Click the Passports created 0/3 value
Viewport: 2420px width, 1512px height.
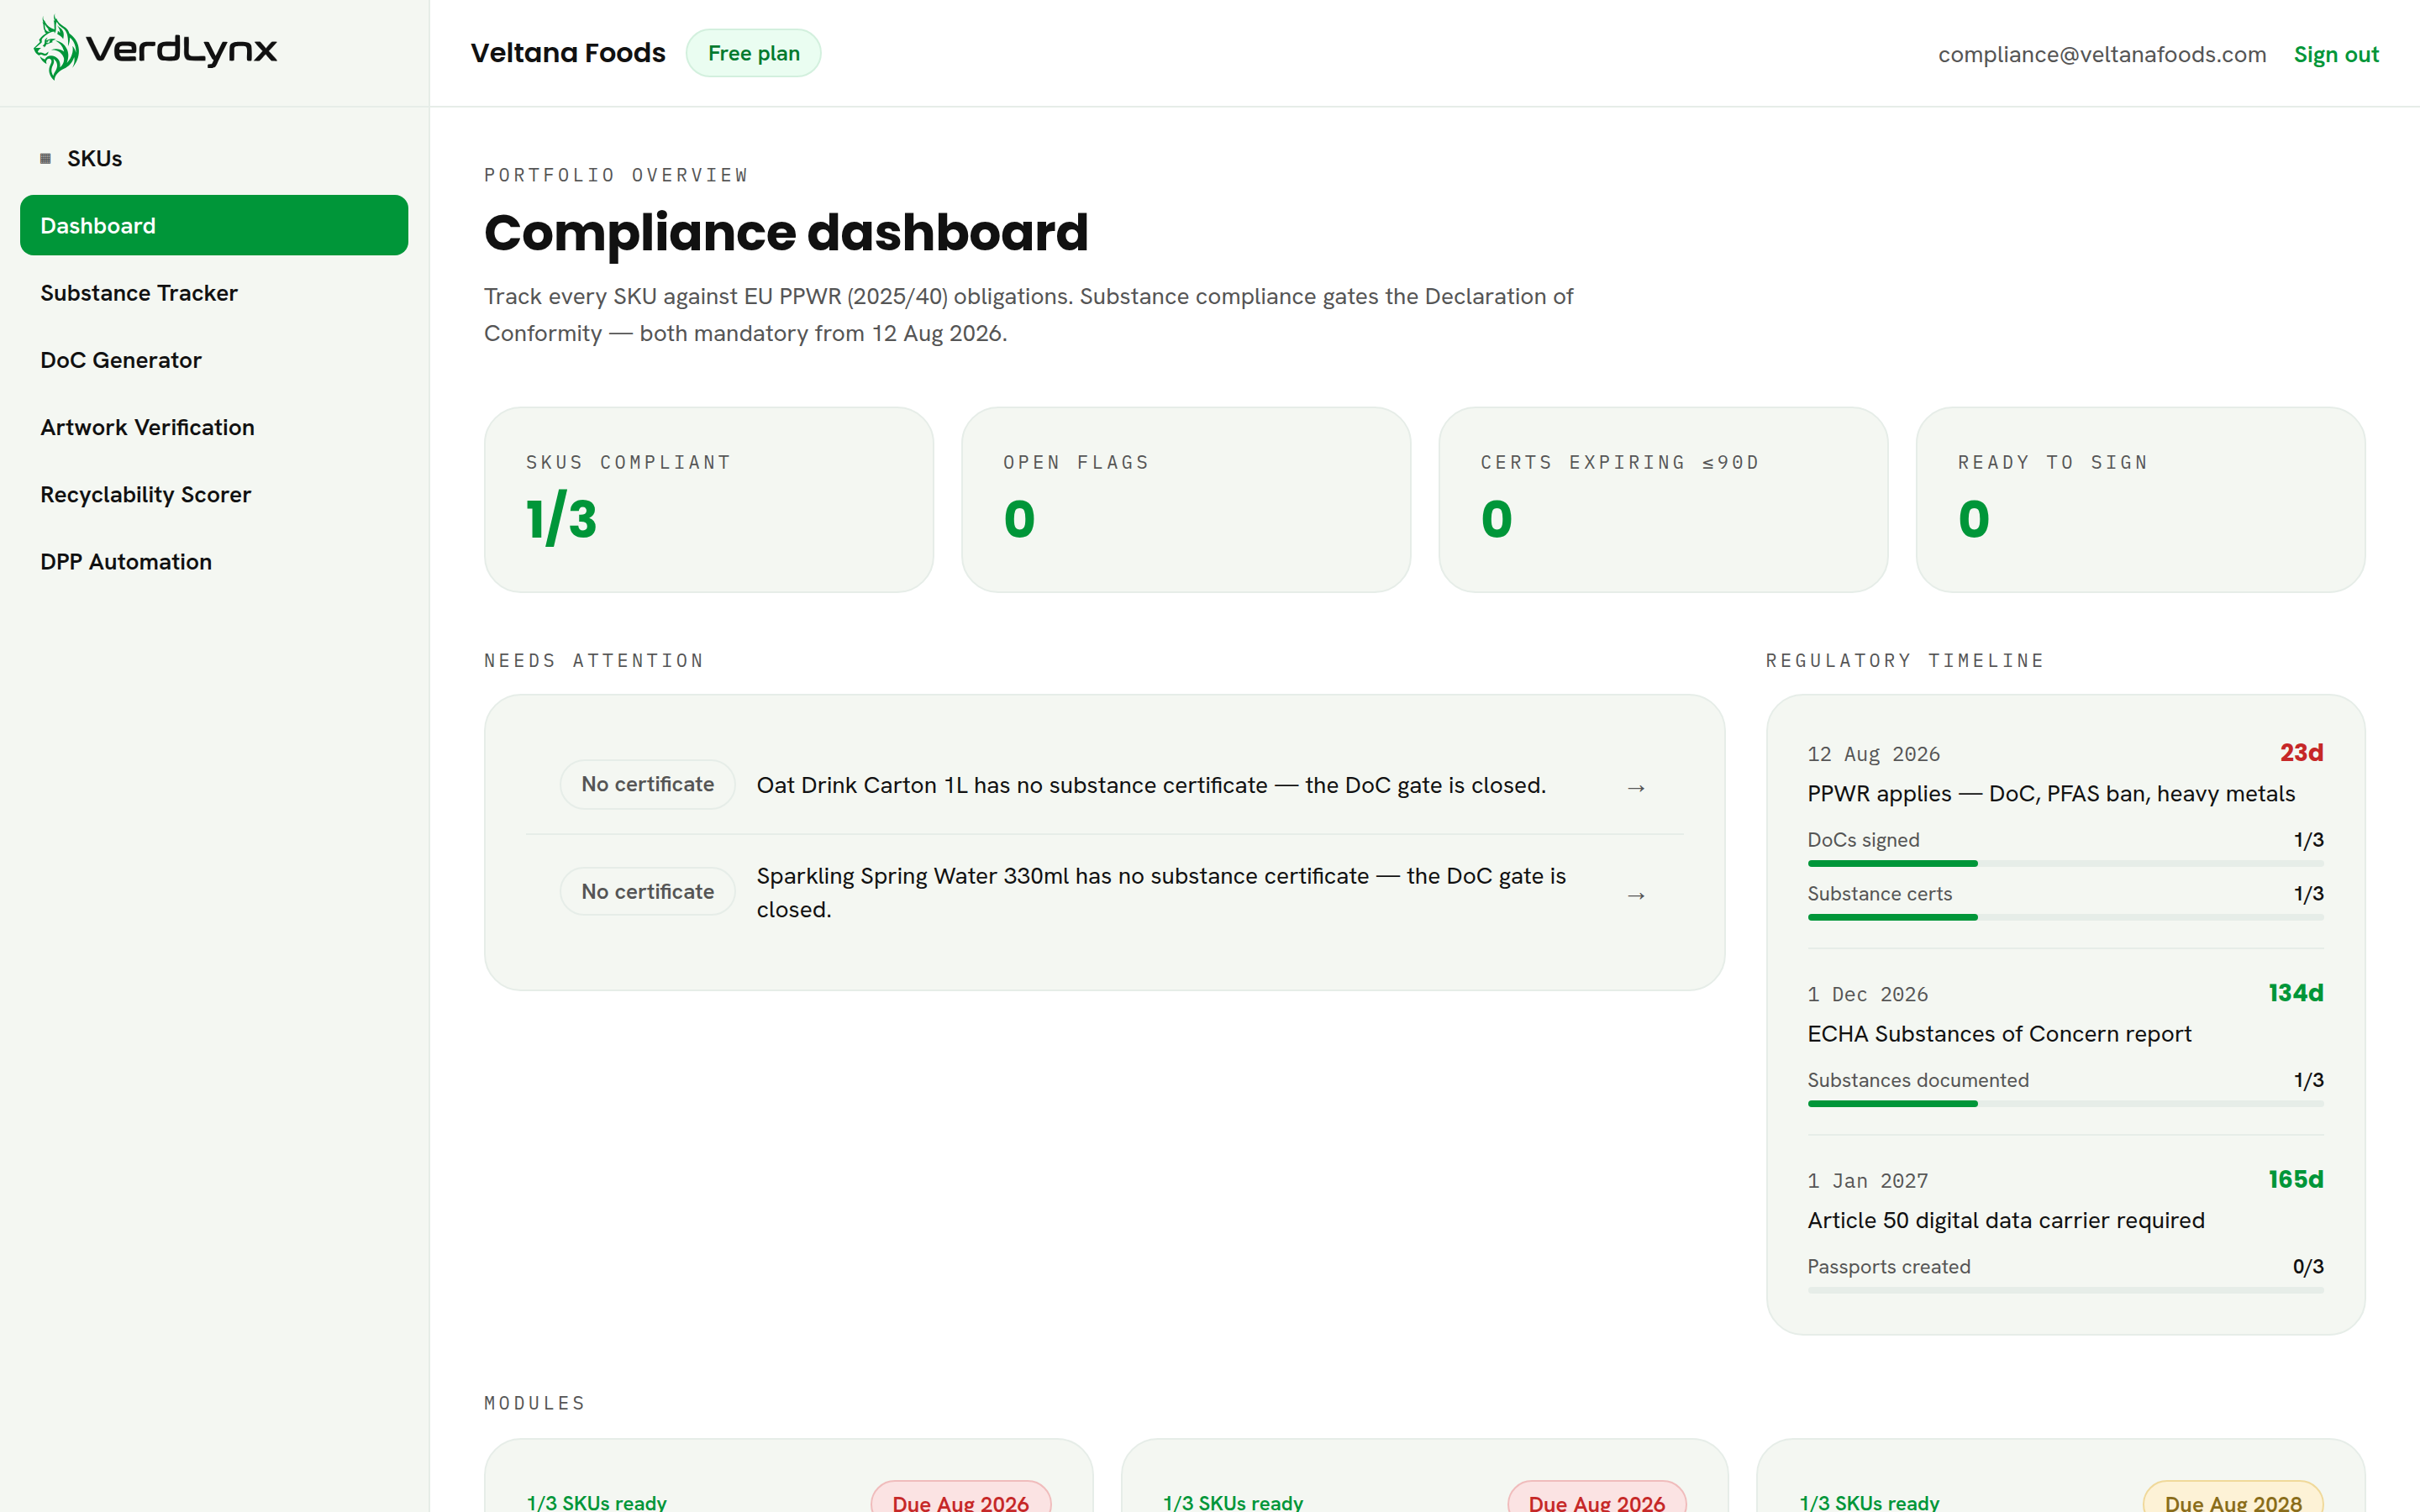click(x=2308, y=1266)
